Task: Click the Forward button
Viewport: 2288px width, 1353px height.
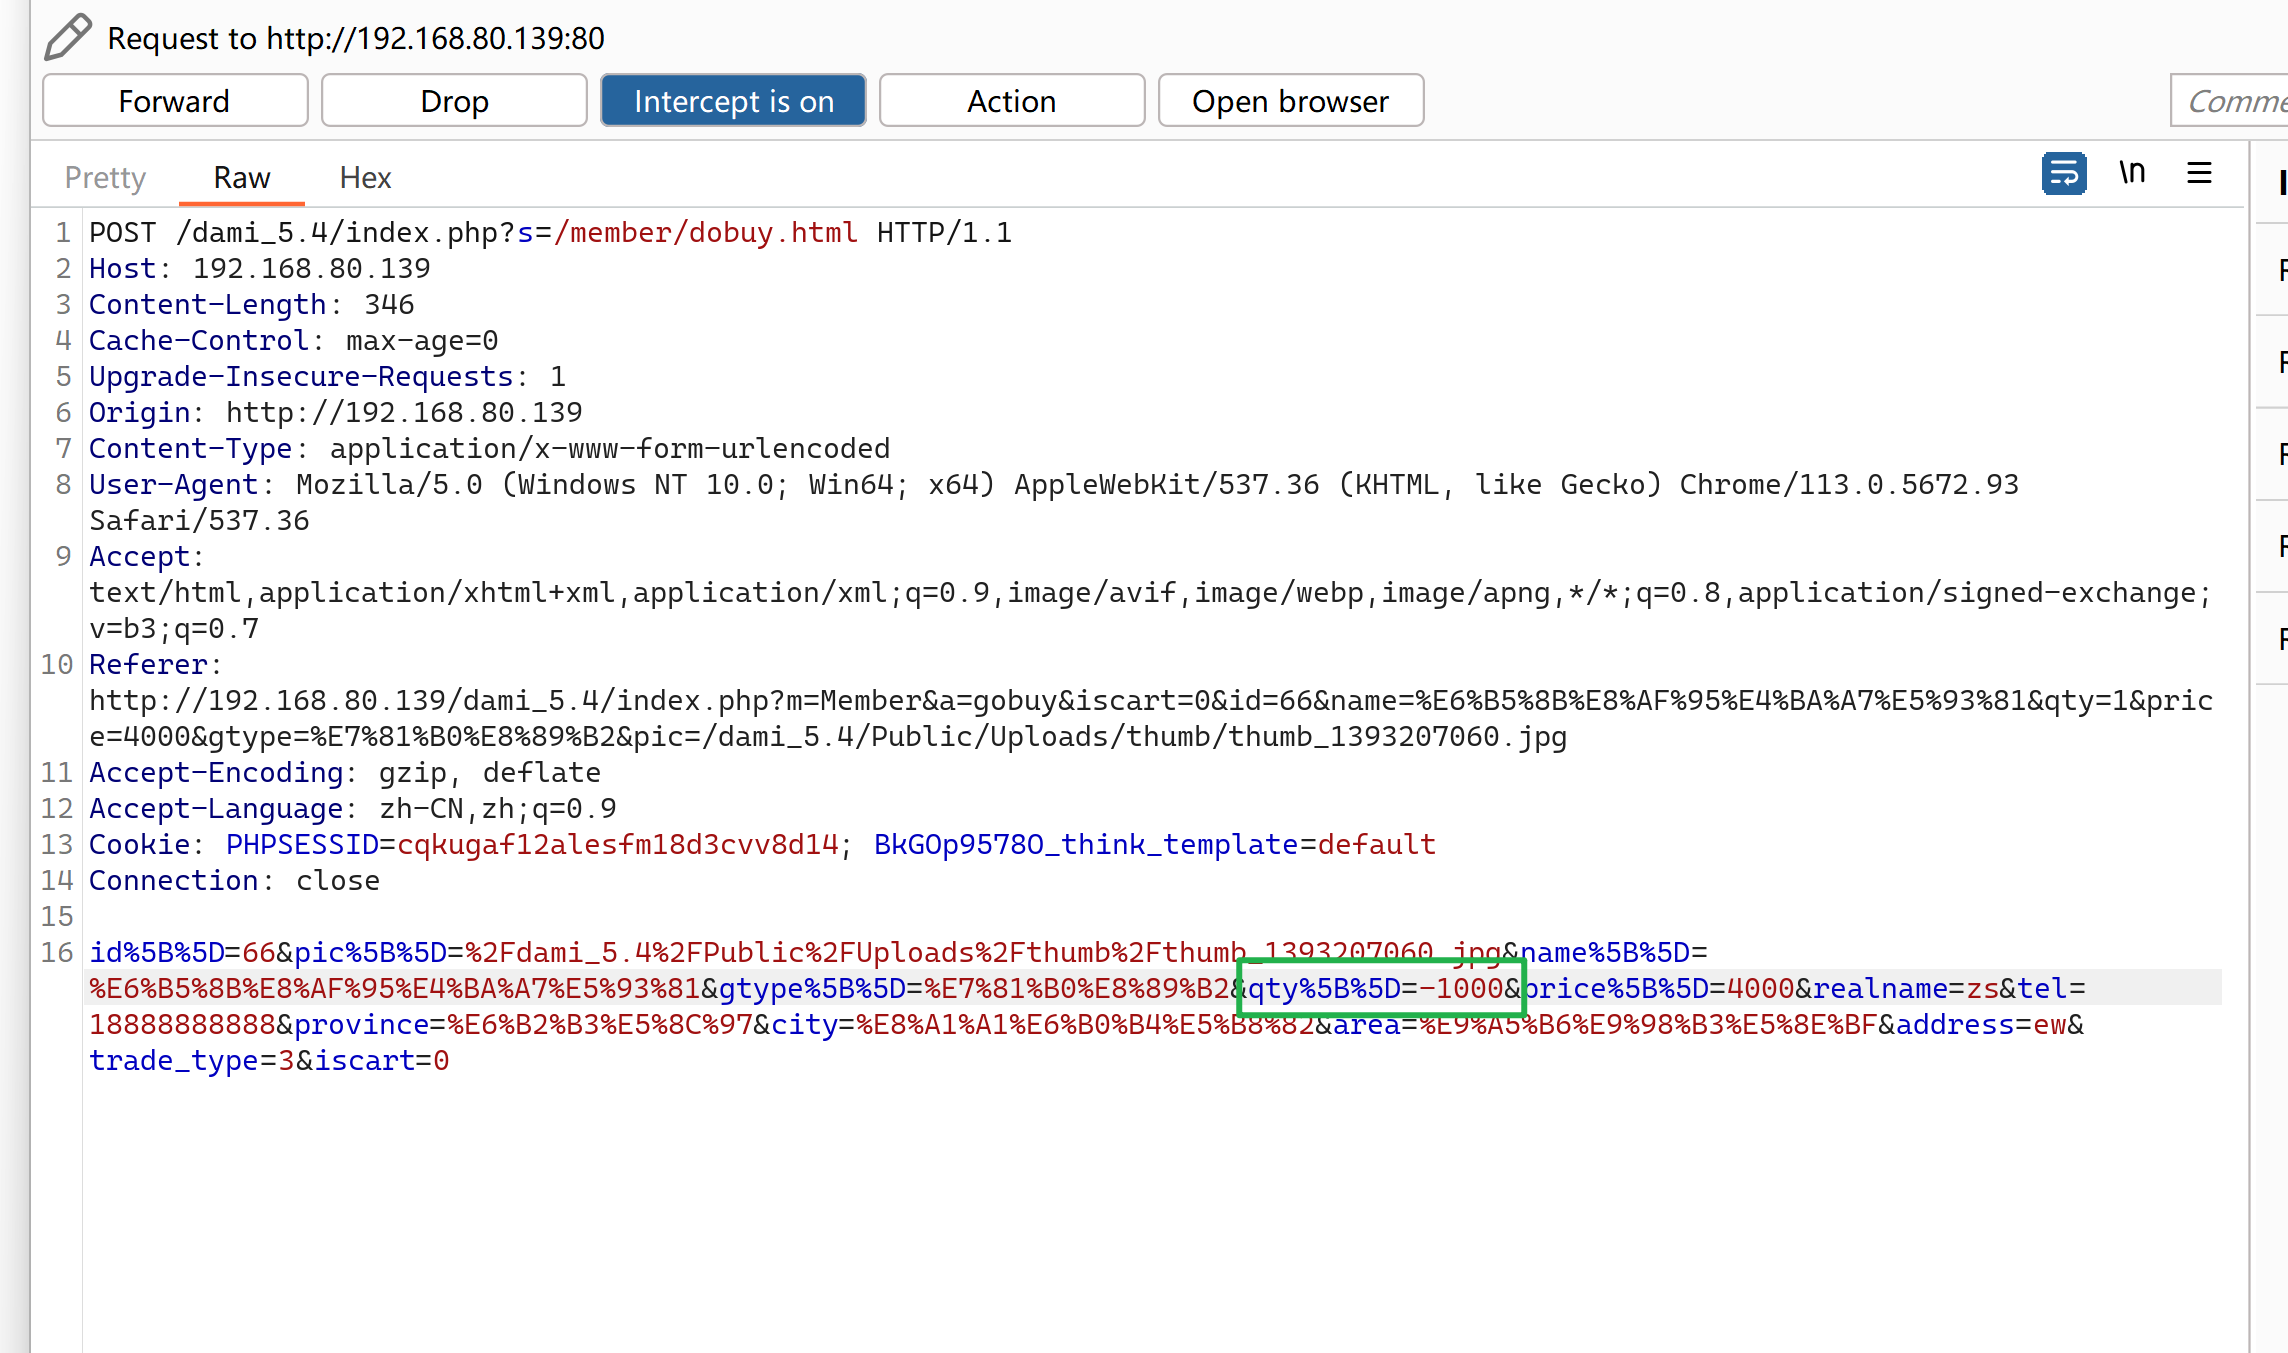Action: pos(174,100)
